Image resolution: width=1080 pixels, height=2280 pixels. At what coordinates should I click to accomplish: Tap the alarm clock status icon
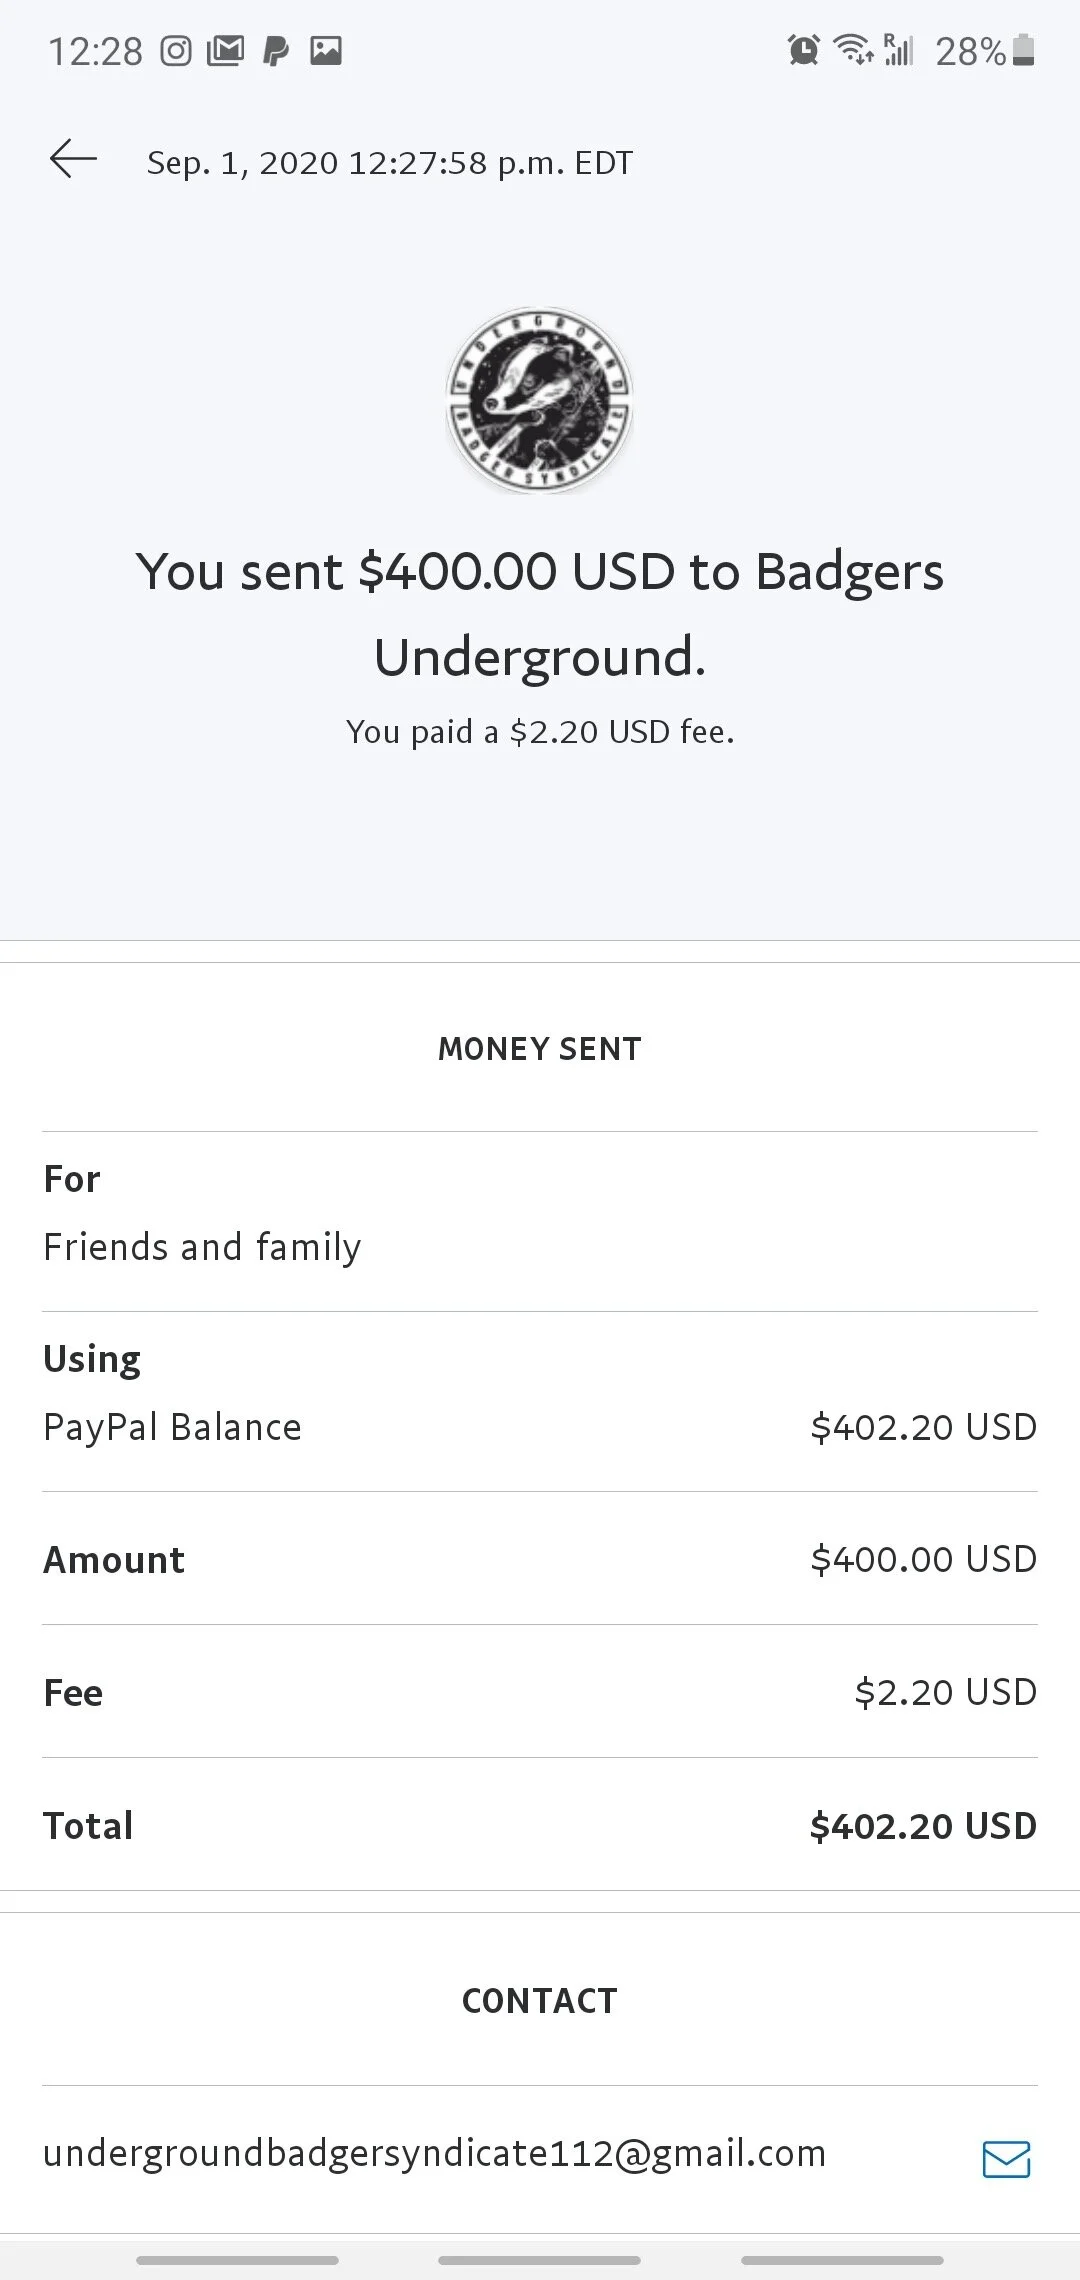tap(804, 50)
